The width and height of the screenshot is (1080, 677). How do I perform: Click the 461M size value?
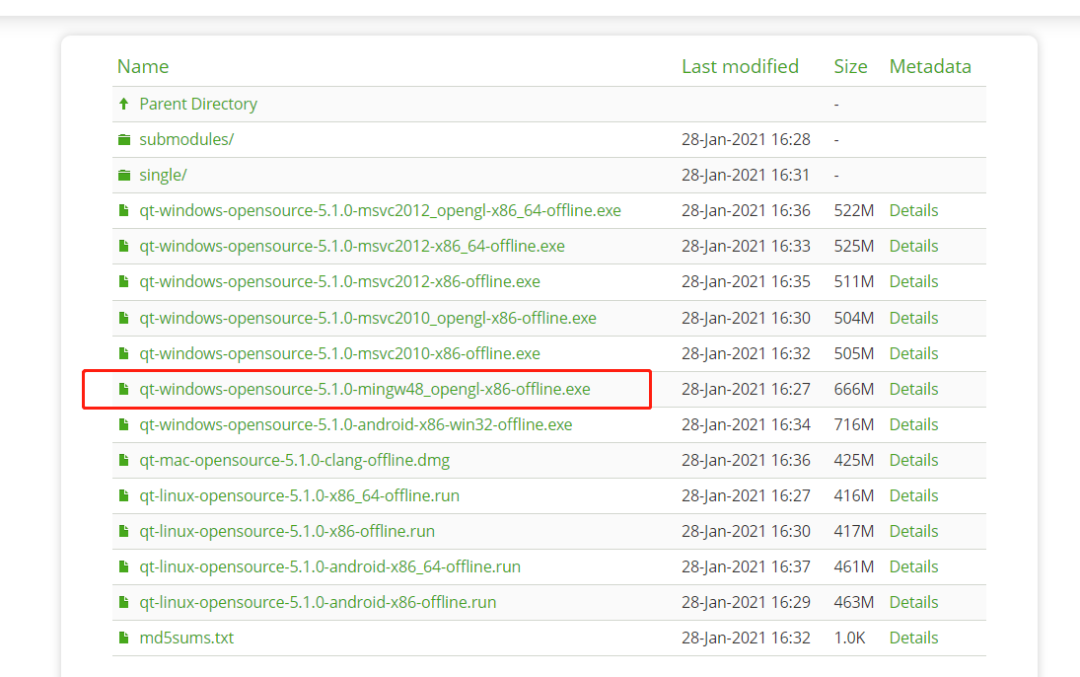point(854,567)
